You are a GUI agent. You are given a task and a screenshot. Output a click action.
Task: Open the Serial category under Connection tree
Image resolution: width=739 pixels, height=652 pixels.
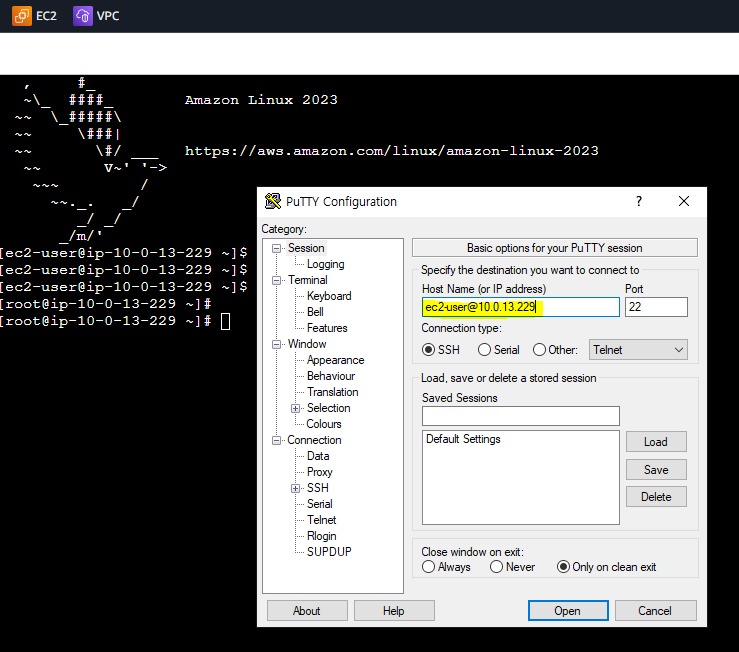320,504
